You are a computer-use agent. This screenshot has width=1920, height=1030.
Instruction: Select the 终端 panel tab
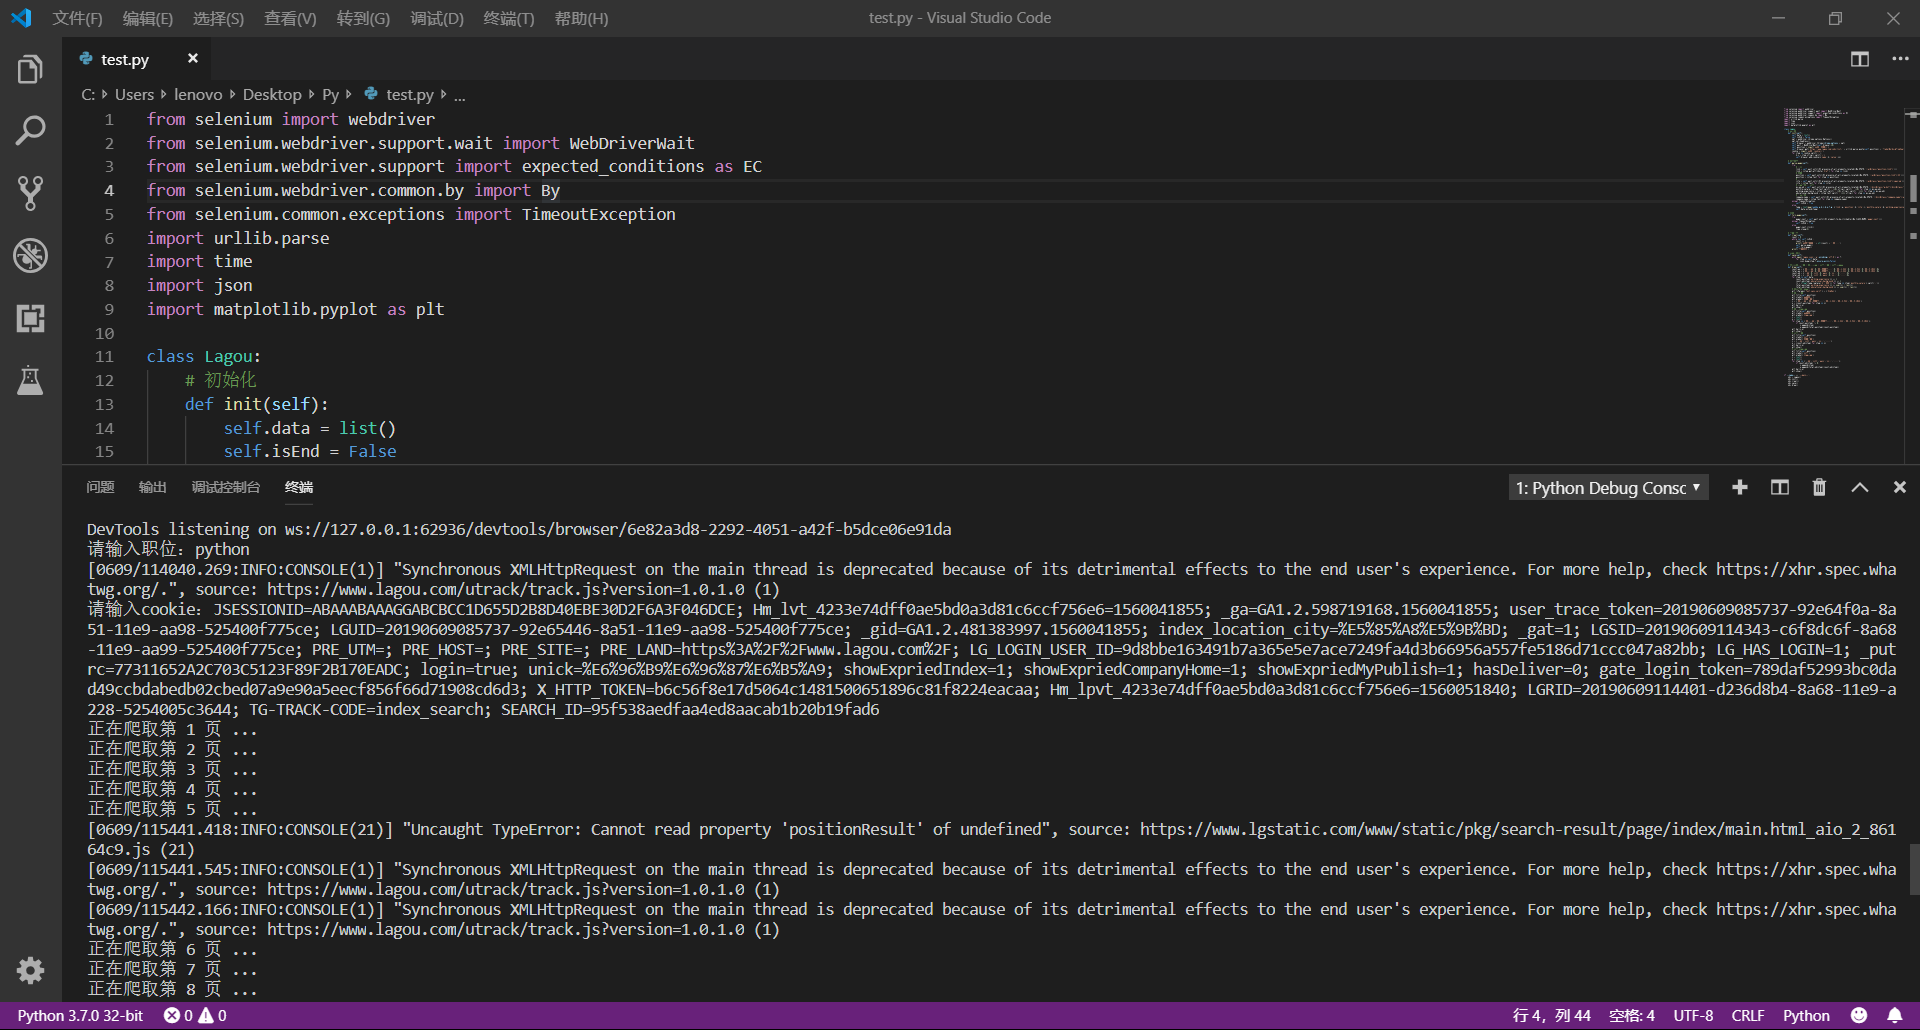pos(299,487)
